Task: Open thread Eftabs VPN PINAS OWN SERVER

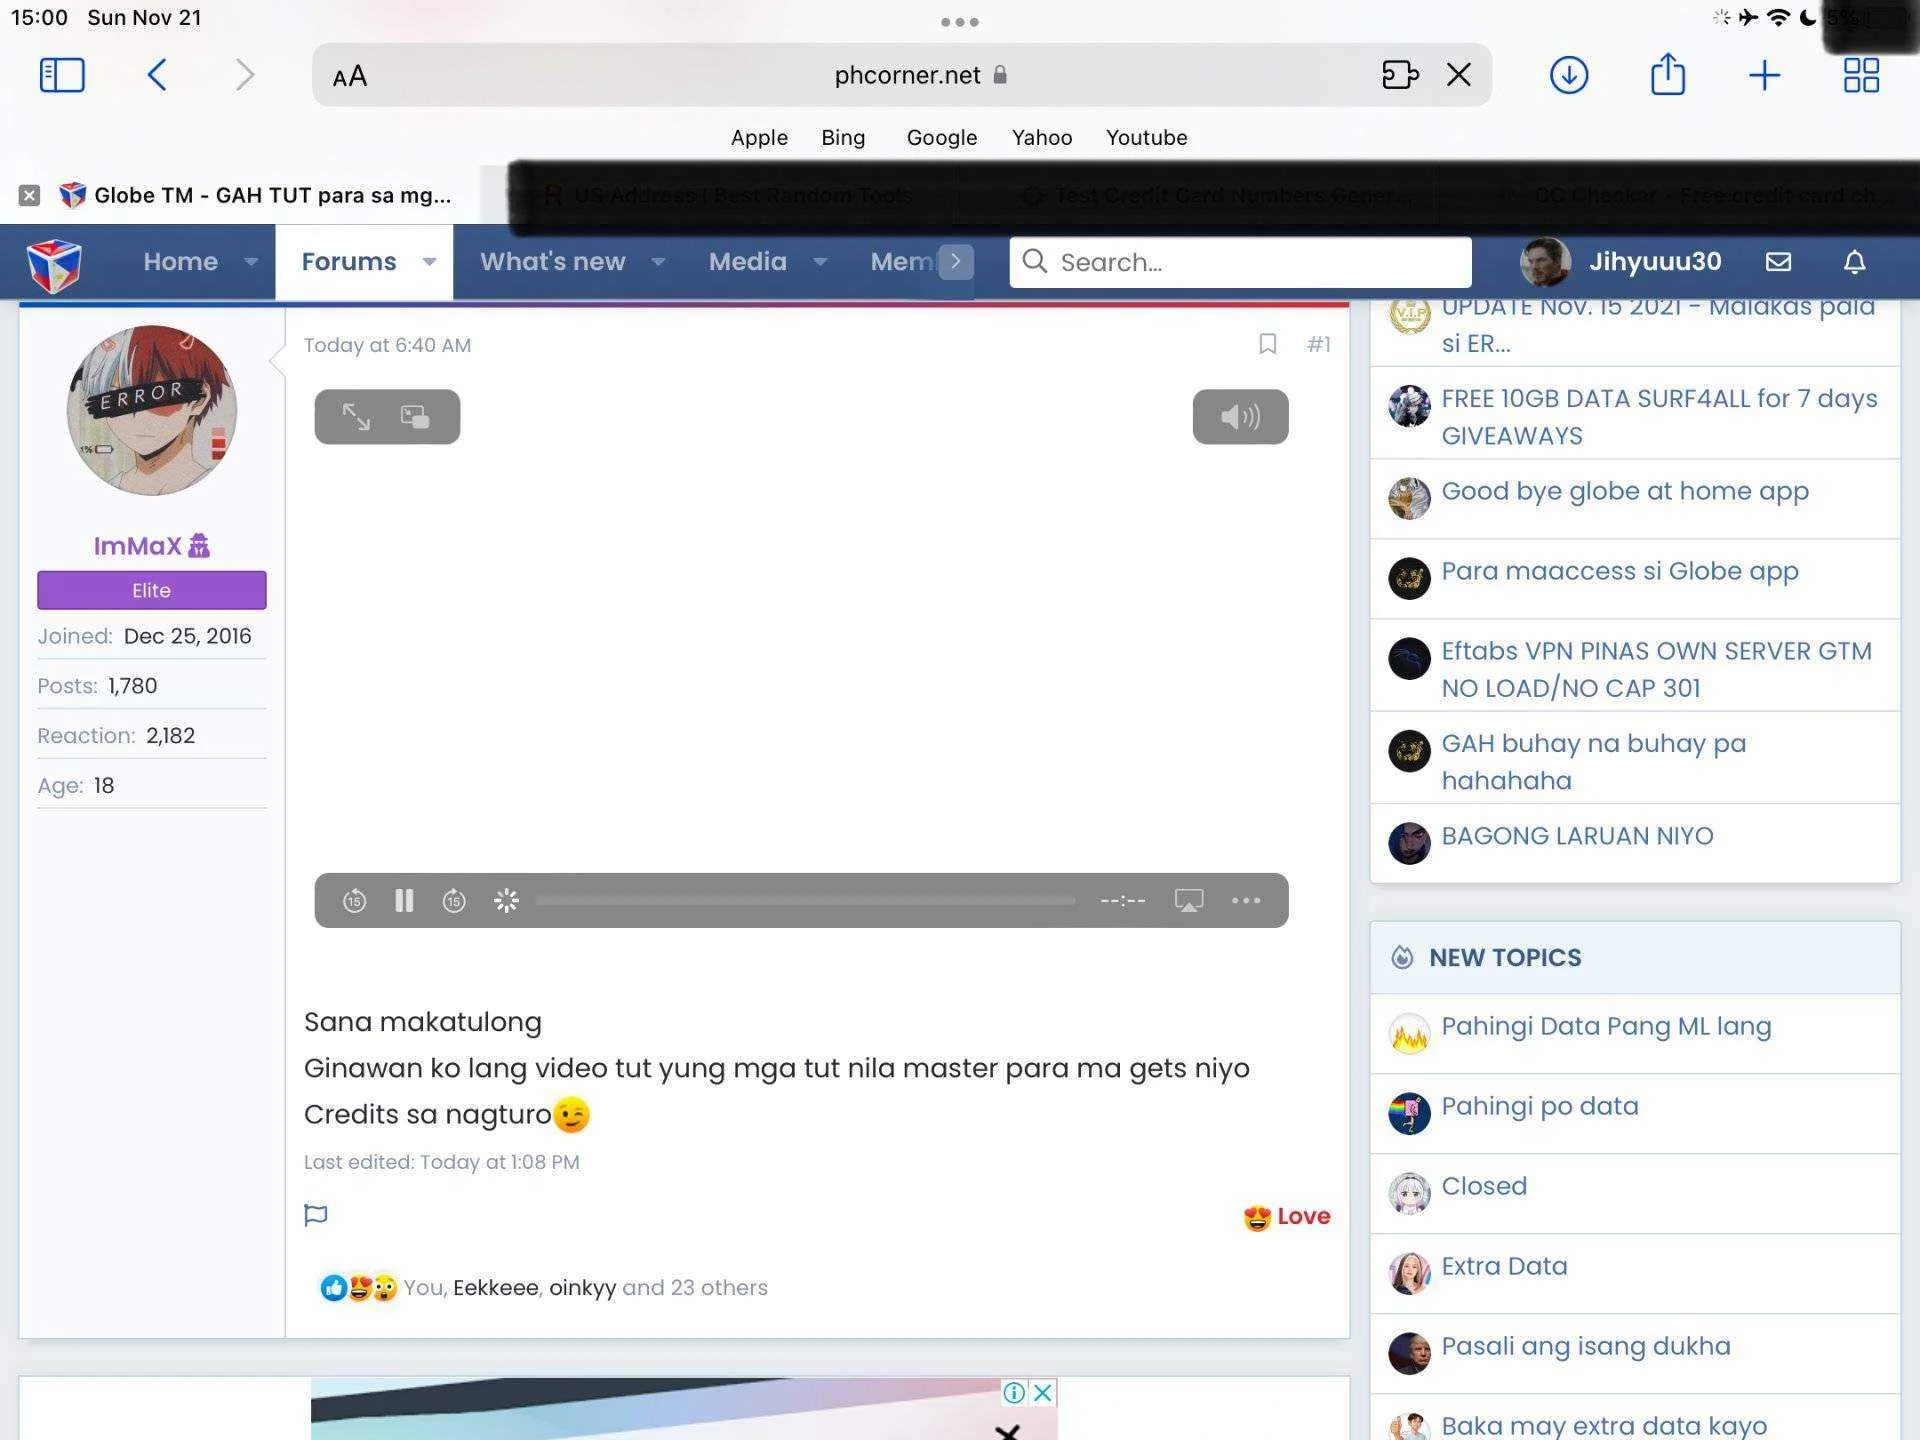Action: pyautogui.click(x=1656, y=669)
